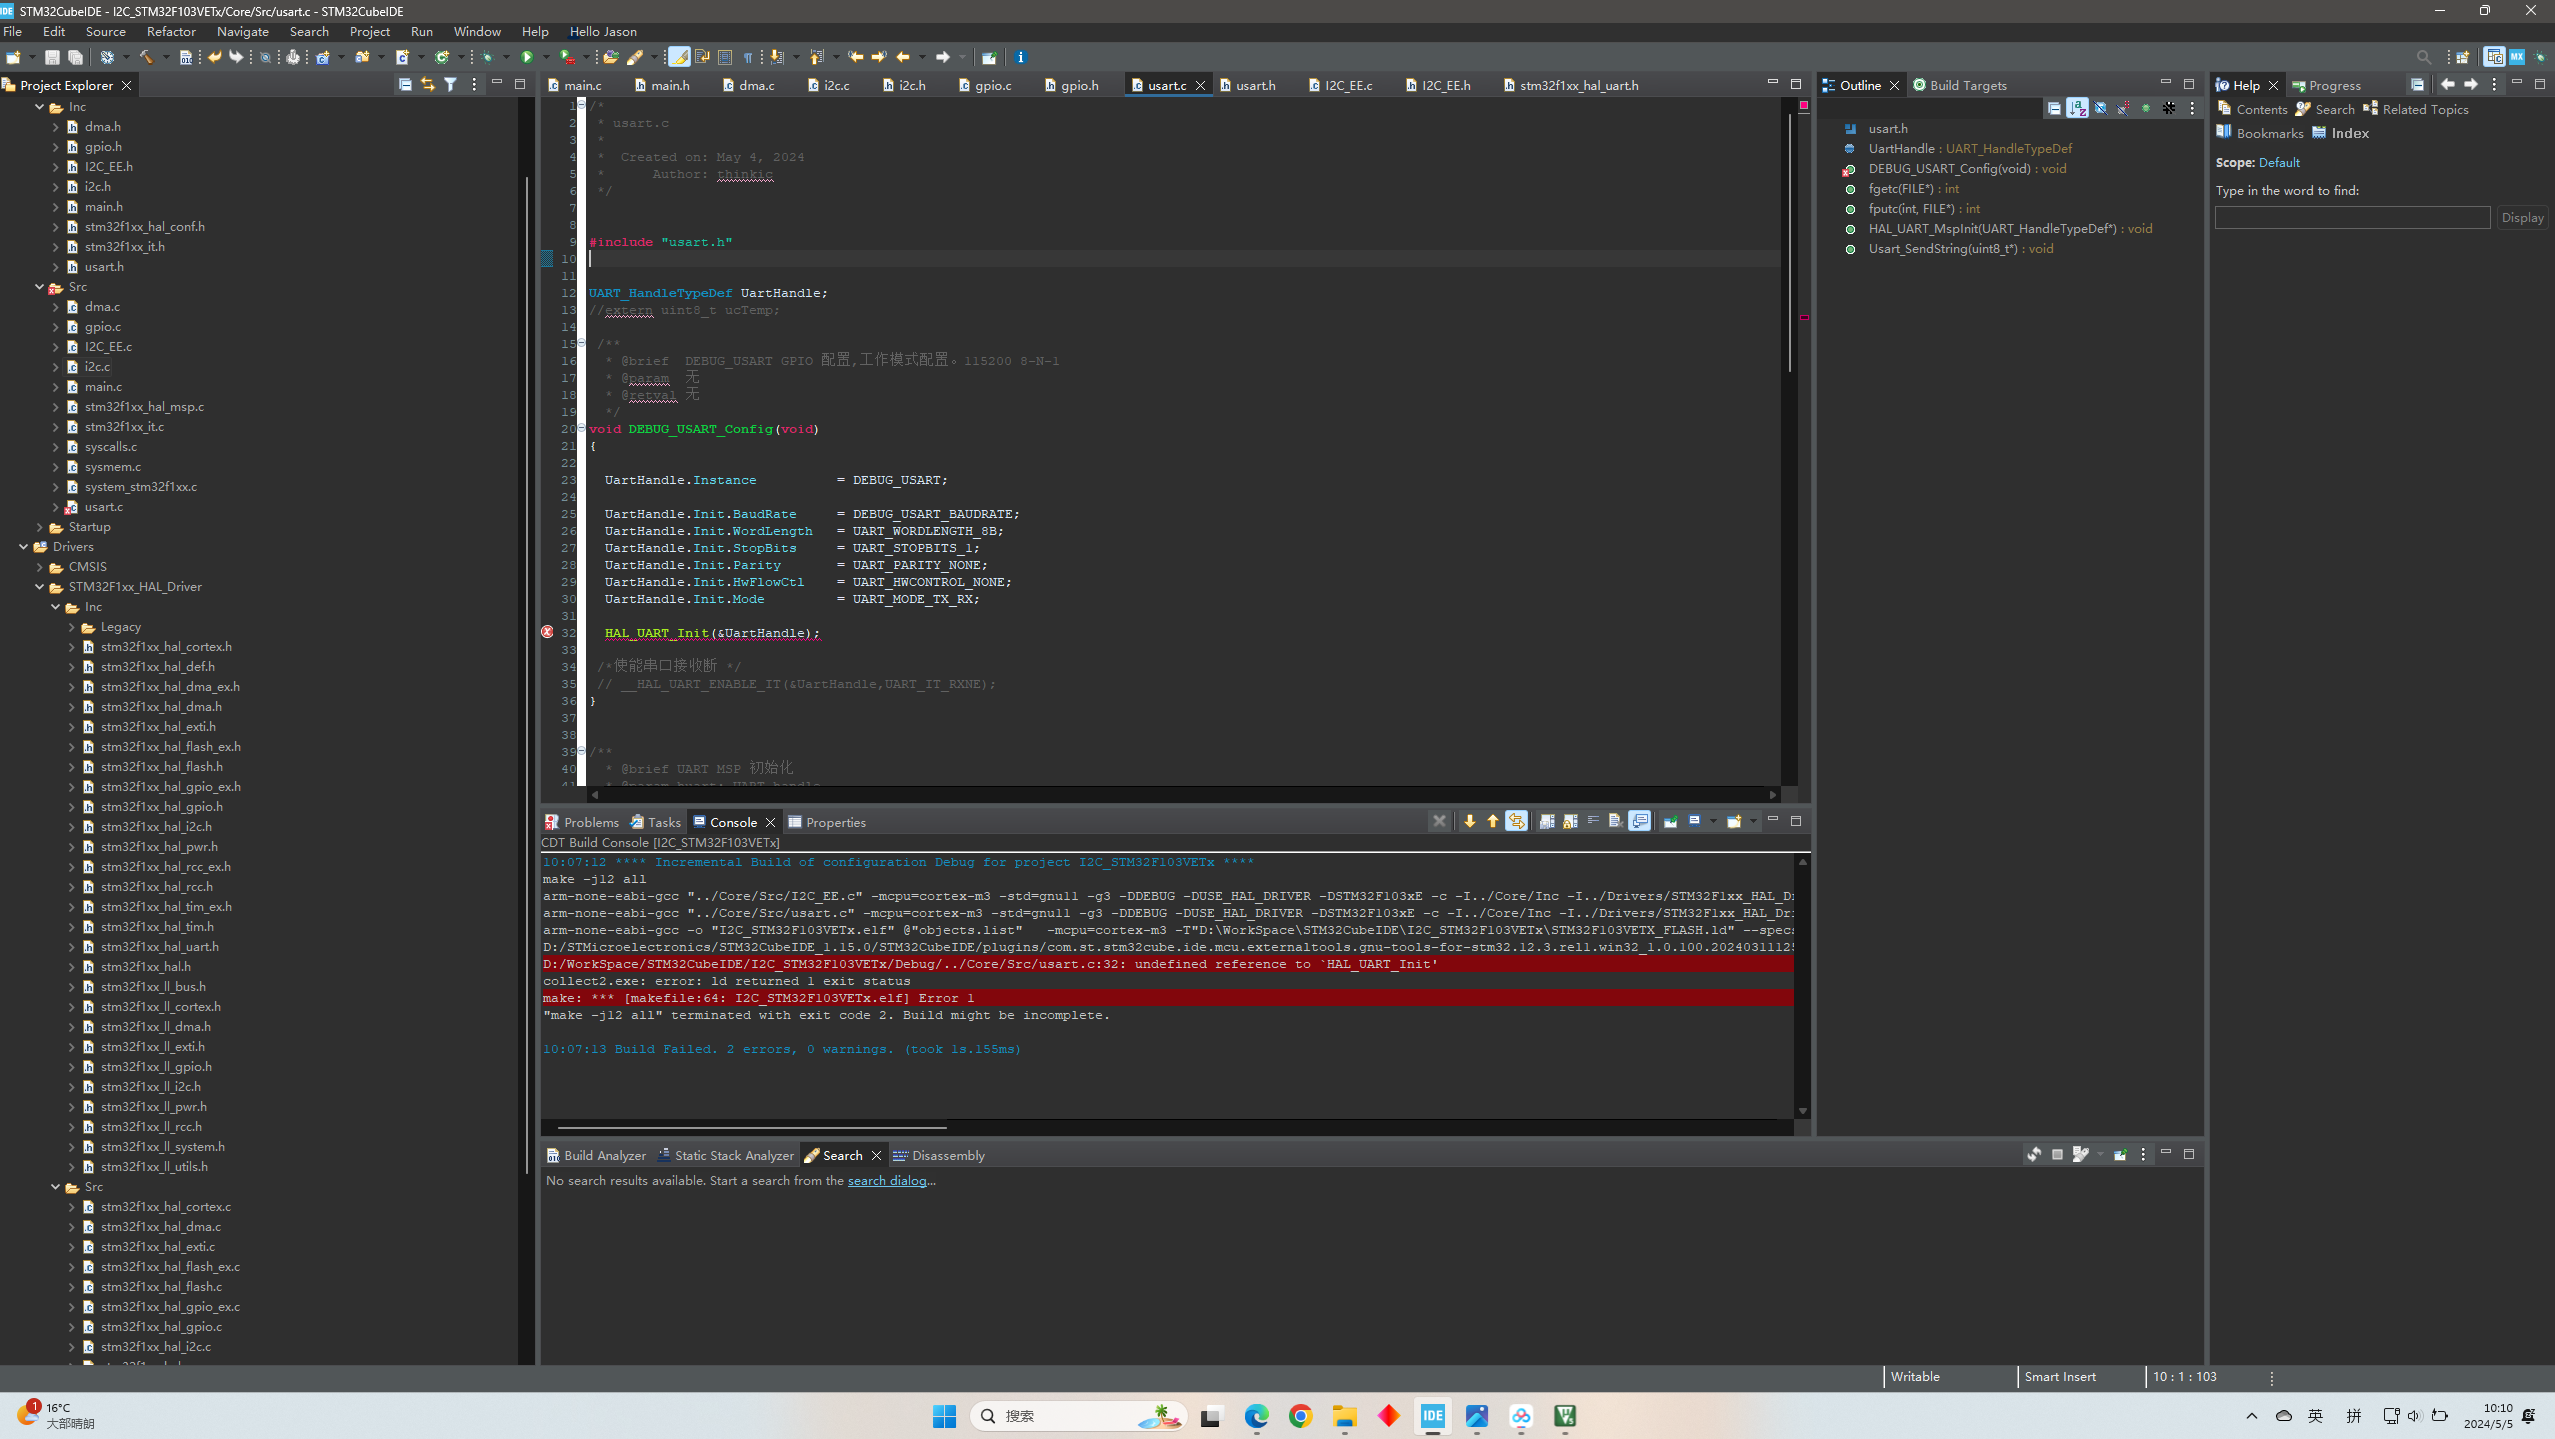Click the green Run button in toolbar
This screenshot has width=2555, height=1439.
pyautogui.click(x=527, y=57)
